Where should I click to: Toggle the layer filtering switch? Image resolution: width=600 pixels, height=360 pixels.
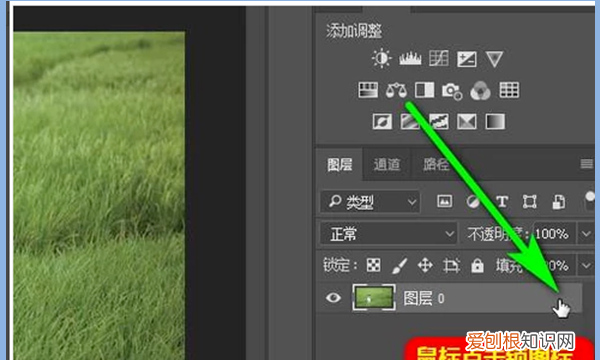(x=590, y=200)
